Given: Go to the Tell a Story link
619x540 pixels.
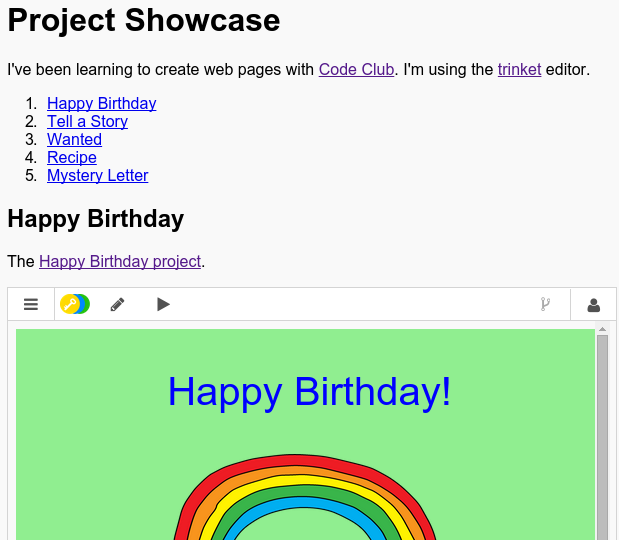Looking at the screenshot, I should (87, 122).
